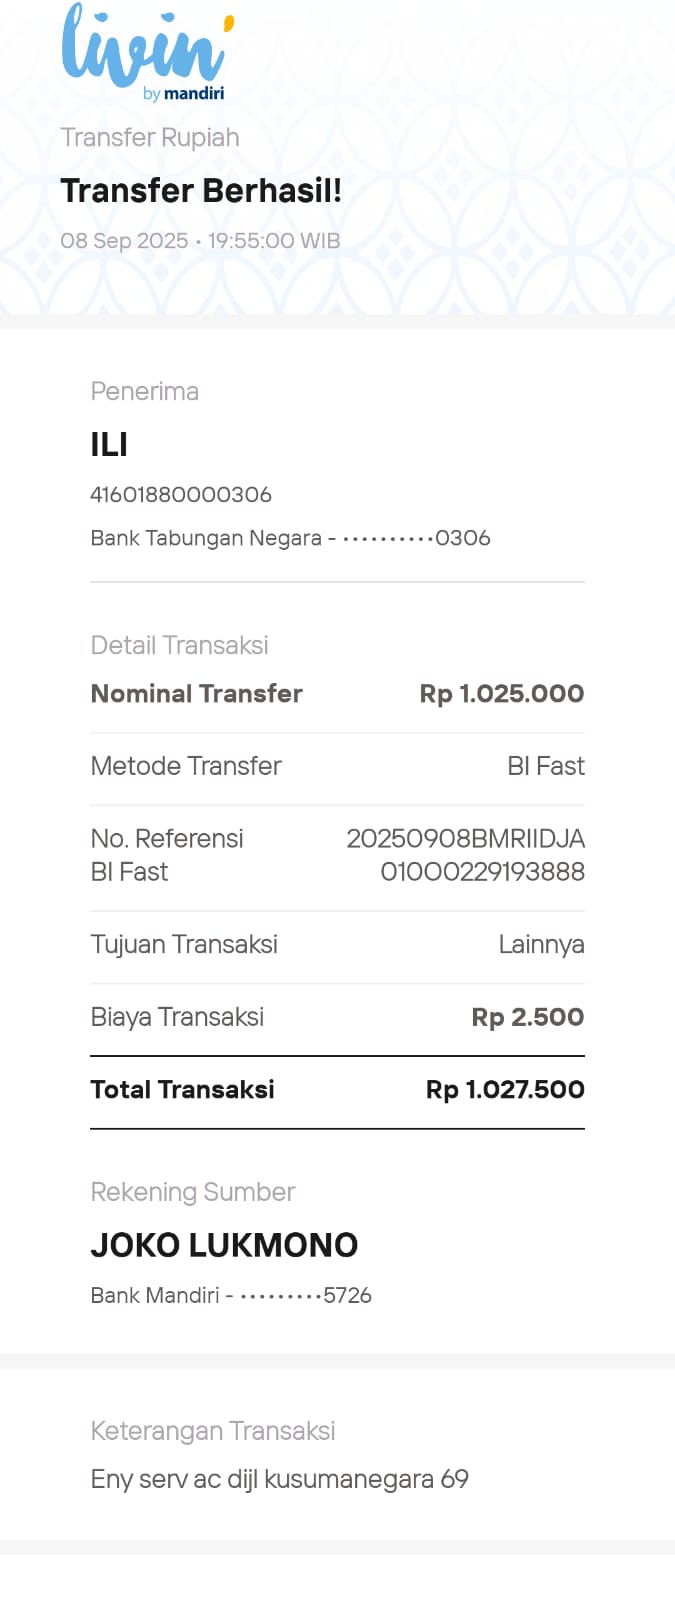Image resolution: width=675 pixels, height=1600 pixels.
Task: Click the Penerima section label
Action: 144,391
